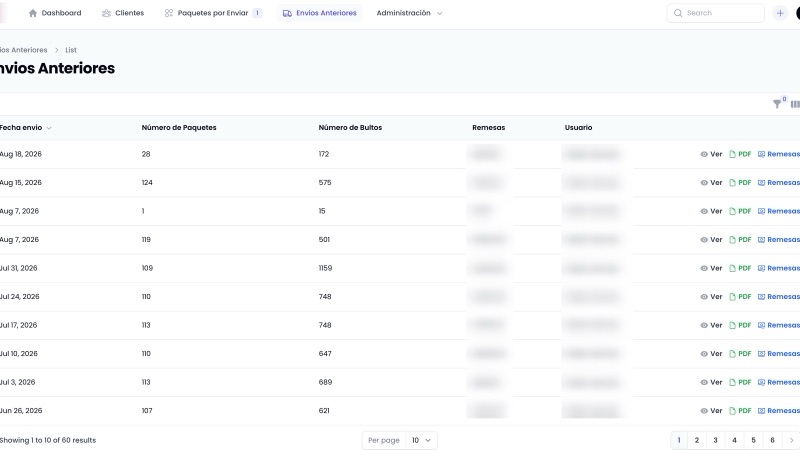Open Remesas for Jul 17, 2026

tap(779, 326)
